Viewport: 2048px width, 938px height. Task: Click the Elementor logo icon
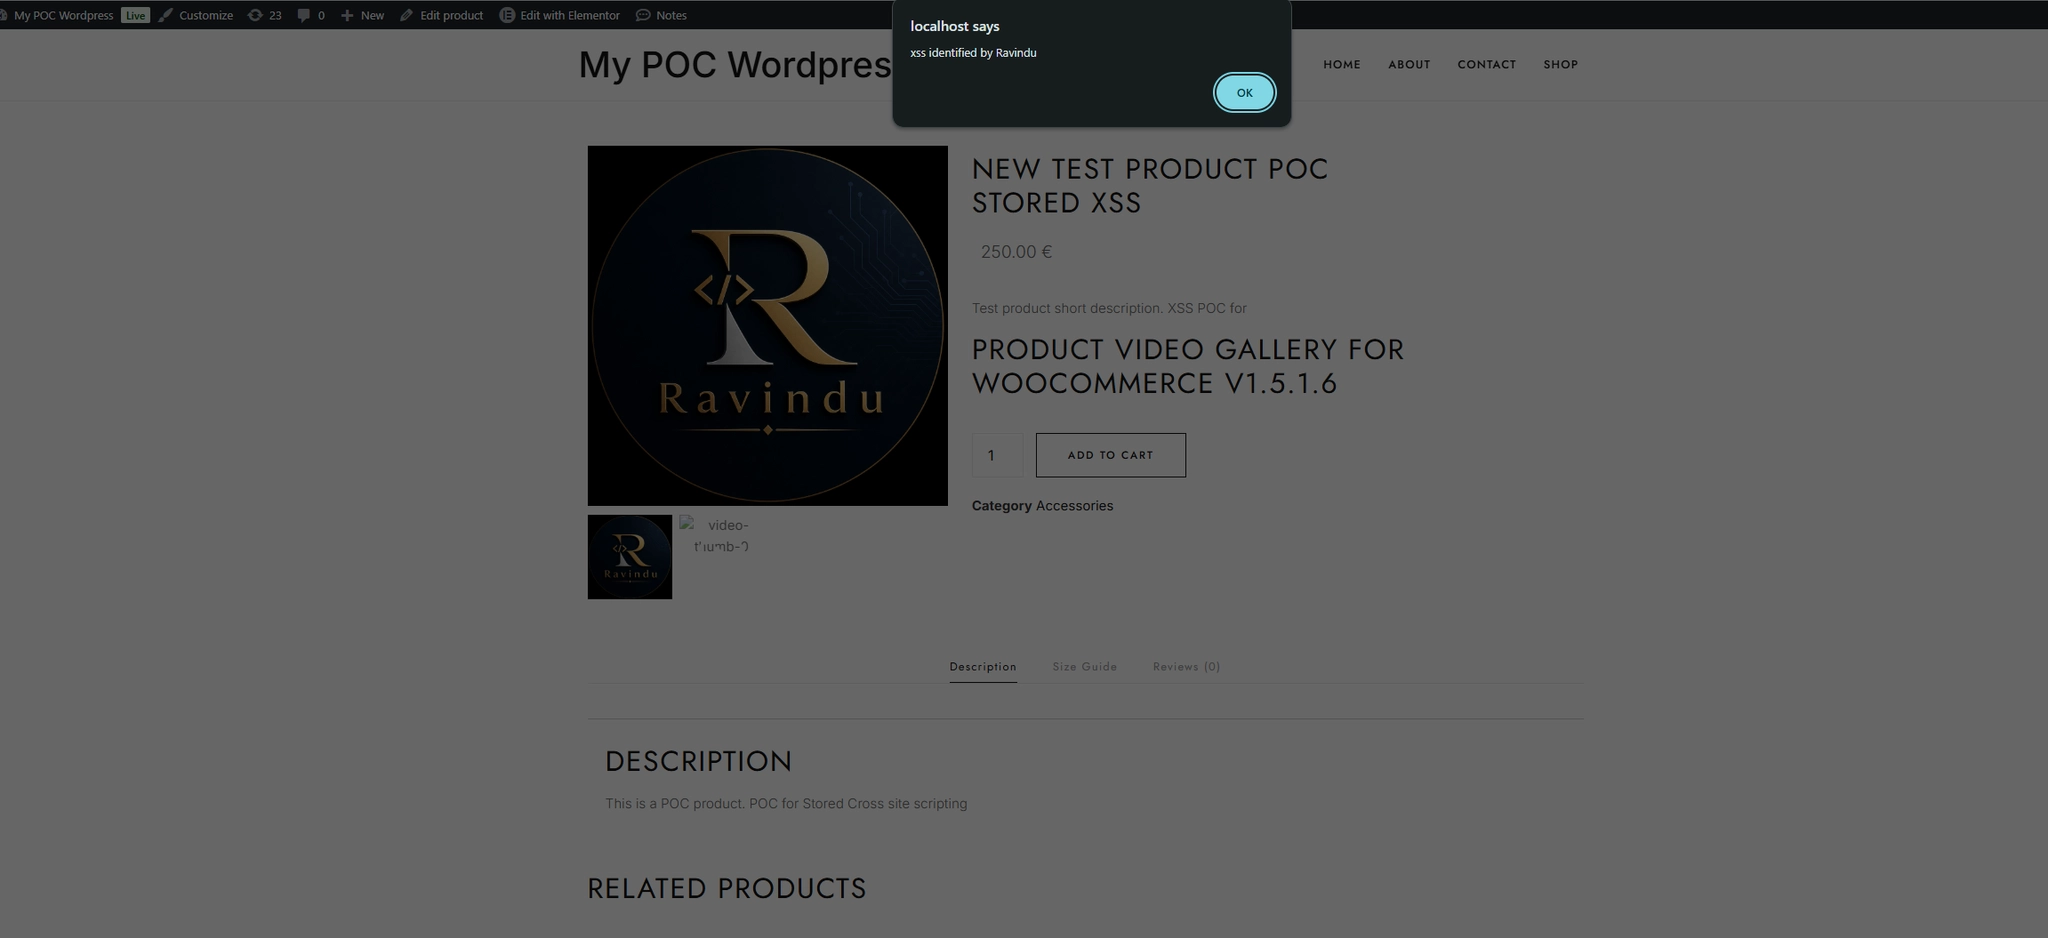tap(507, 15)
